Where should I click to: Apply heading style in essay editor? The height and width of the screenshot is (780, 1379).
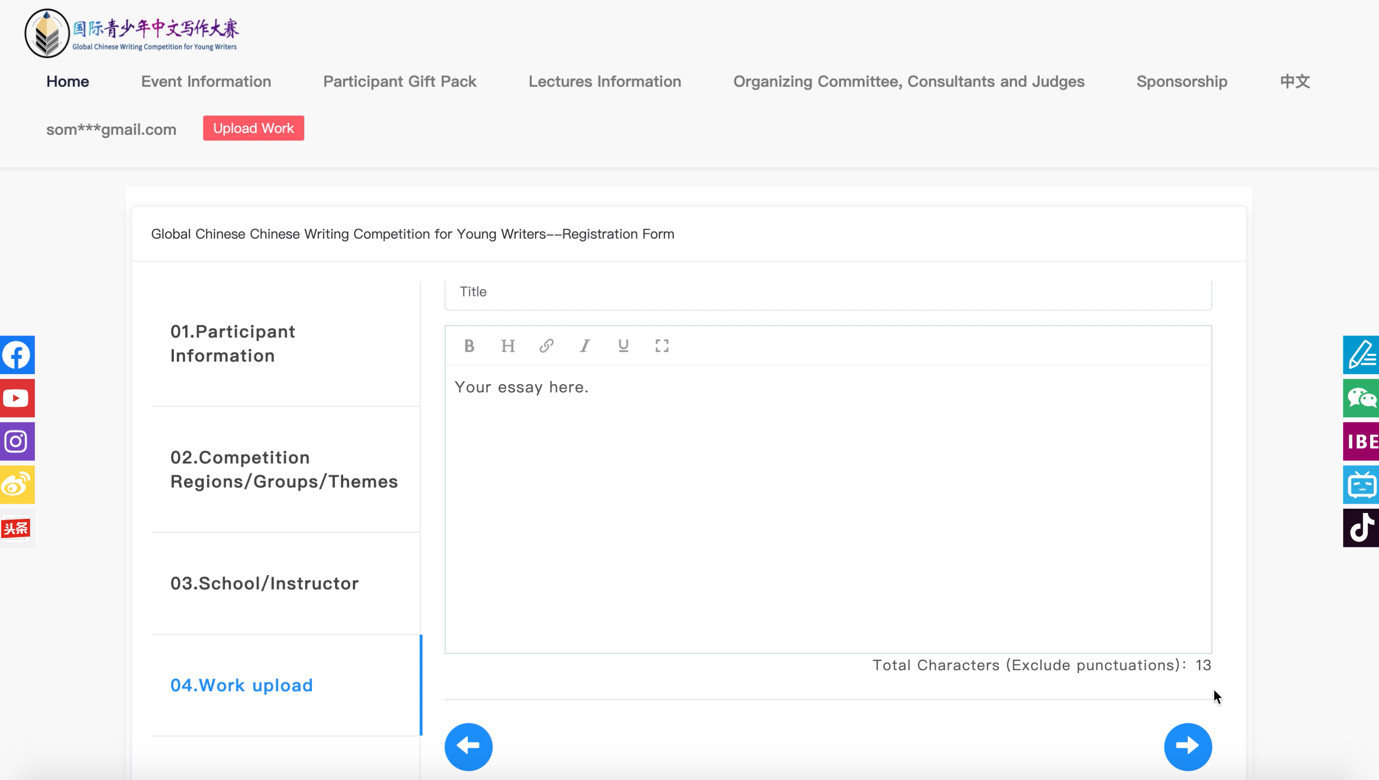tap(508, 346)
